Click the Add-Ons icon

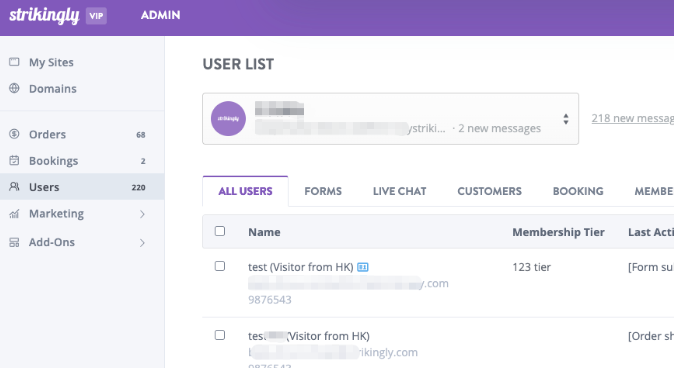pos(14,242)
